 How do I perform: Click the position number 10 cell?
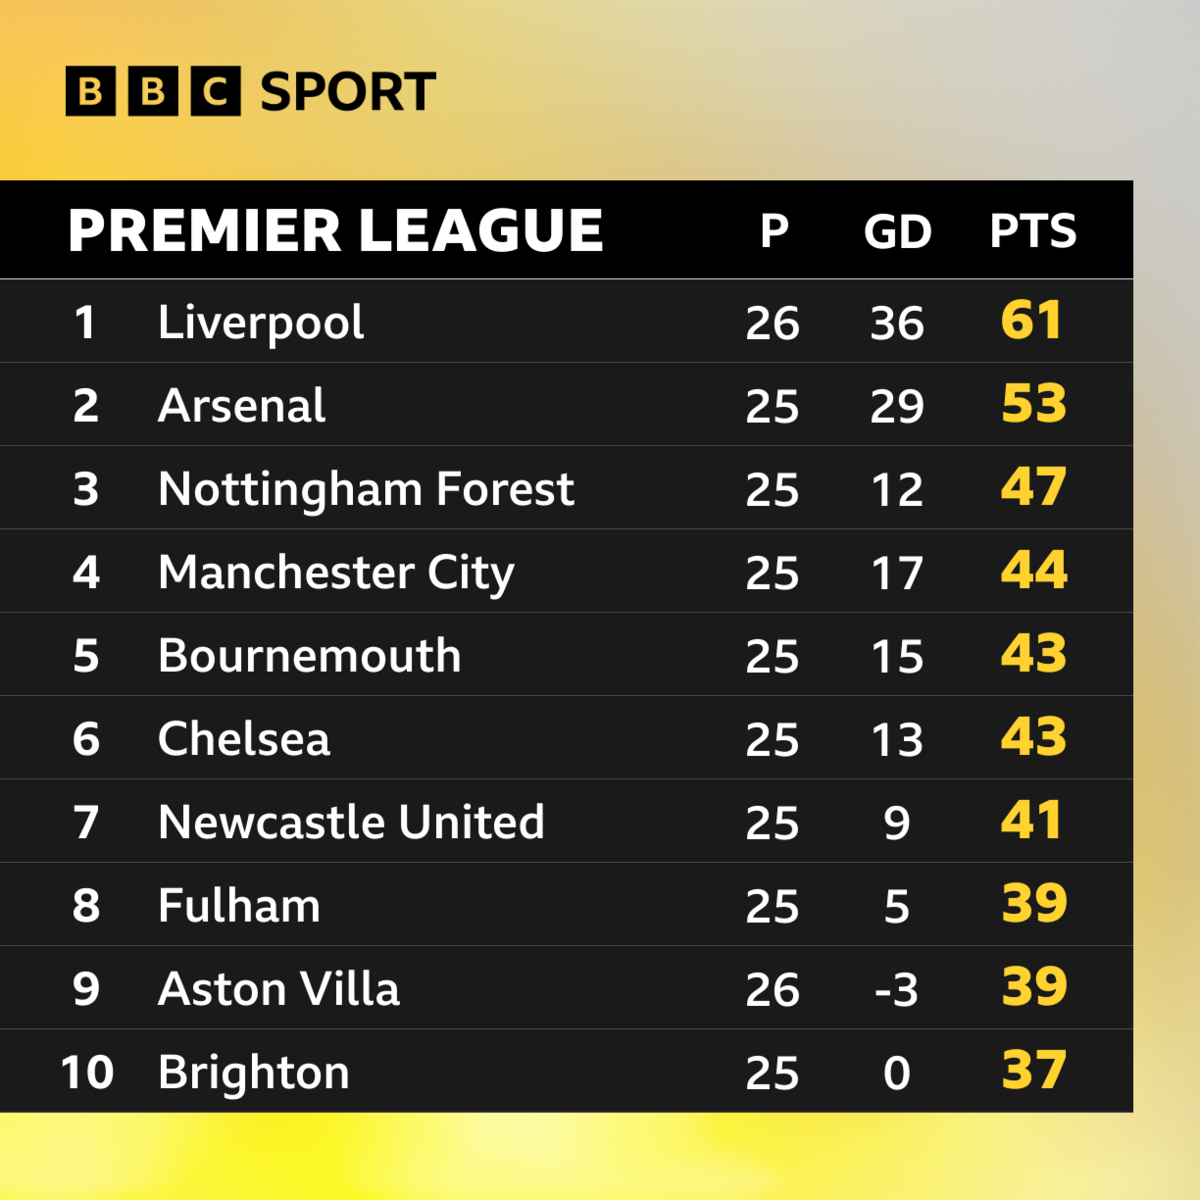[87, 1073]
